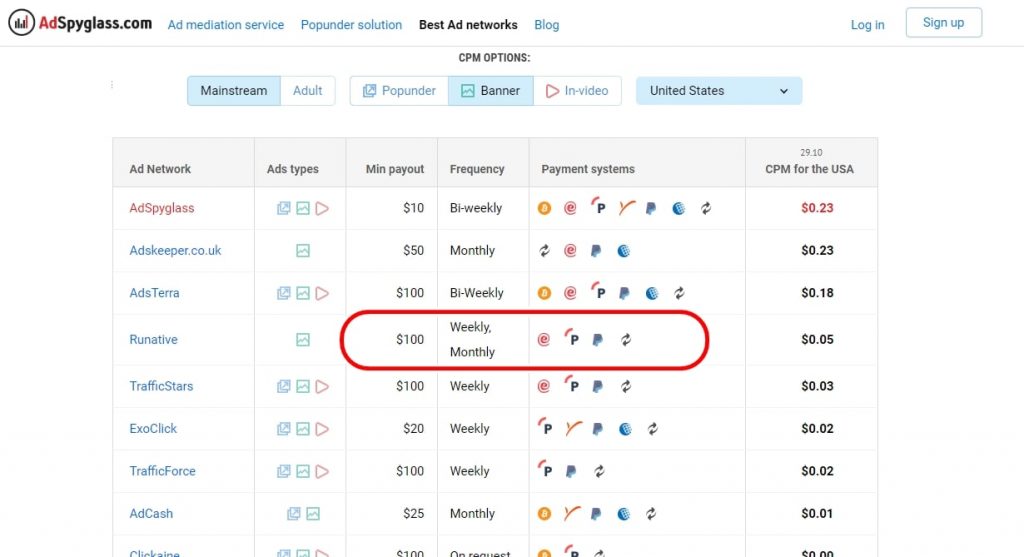Image resolution: width=1024 pixels, height=557 pixels.
Task: Go to Best Ad networks page
Action: click(468, 25)
